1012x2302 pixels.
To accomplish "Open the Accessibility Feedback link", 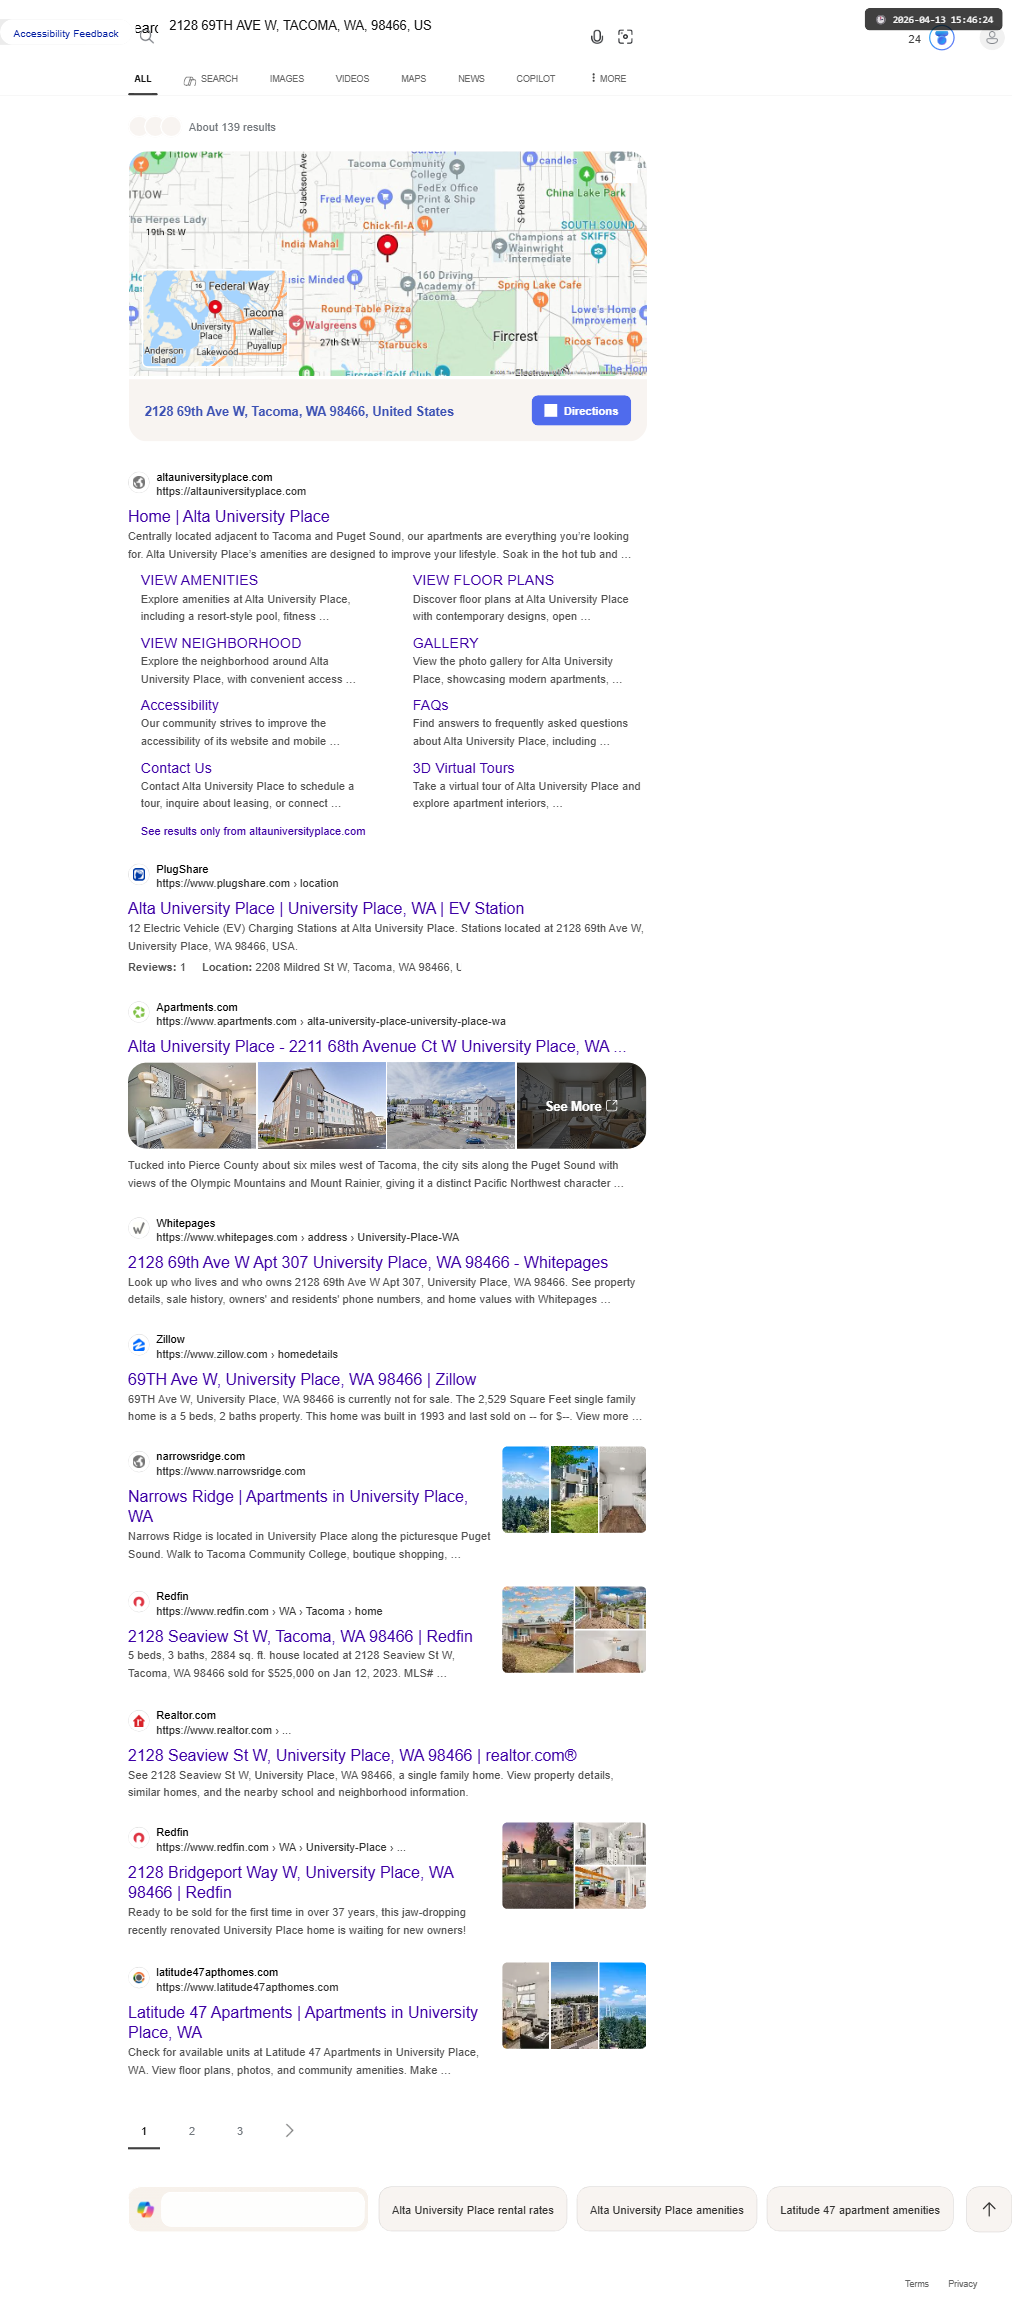I will [x=66, y=34].
